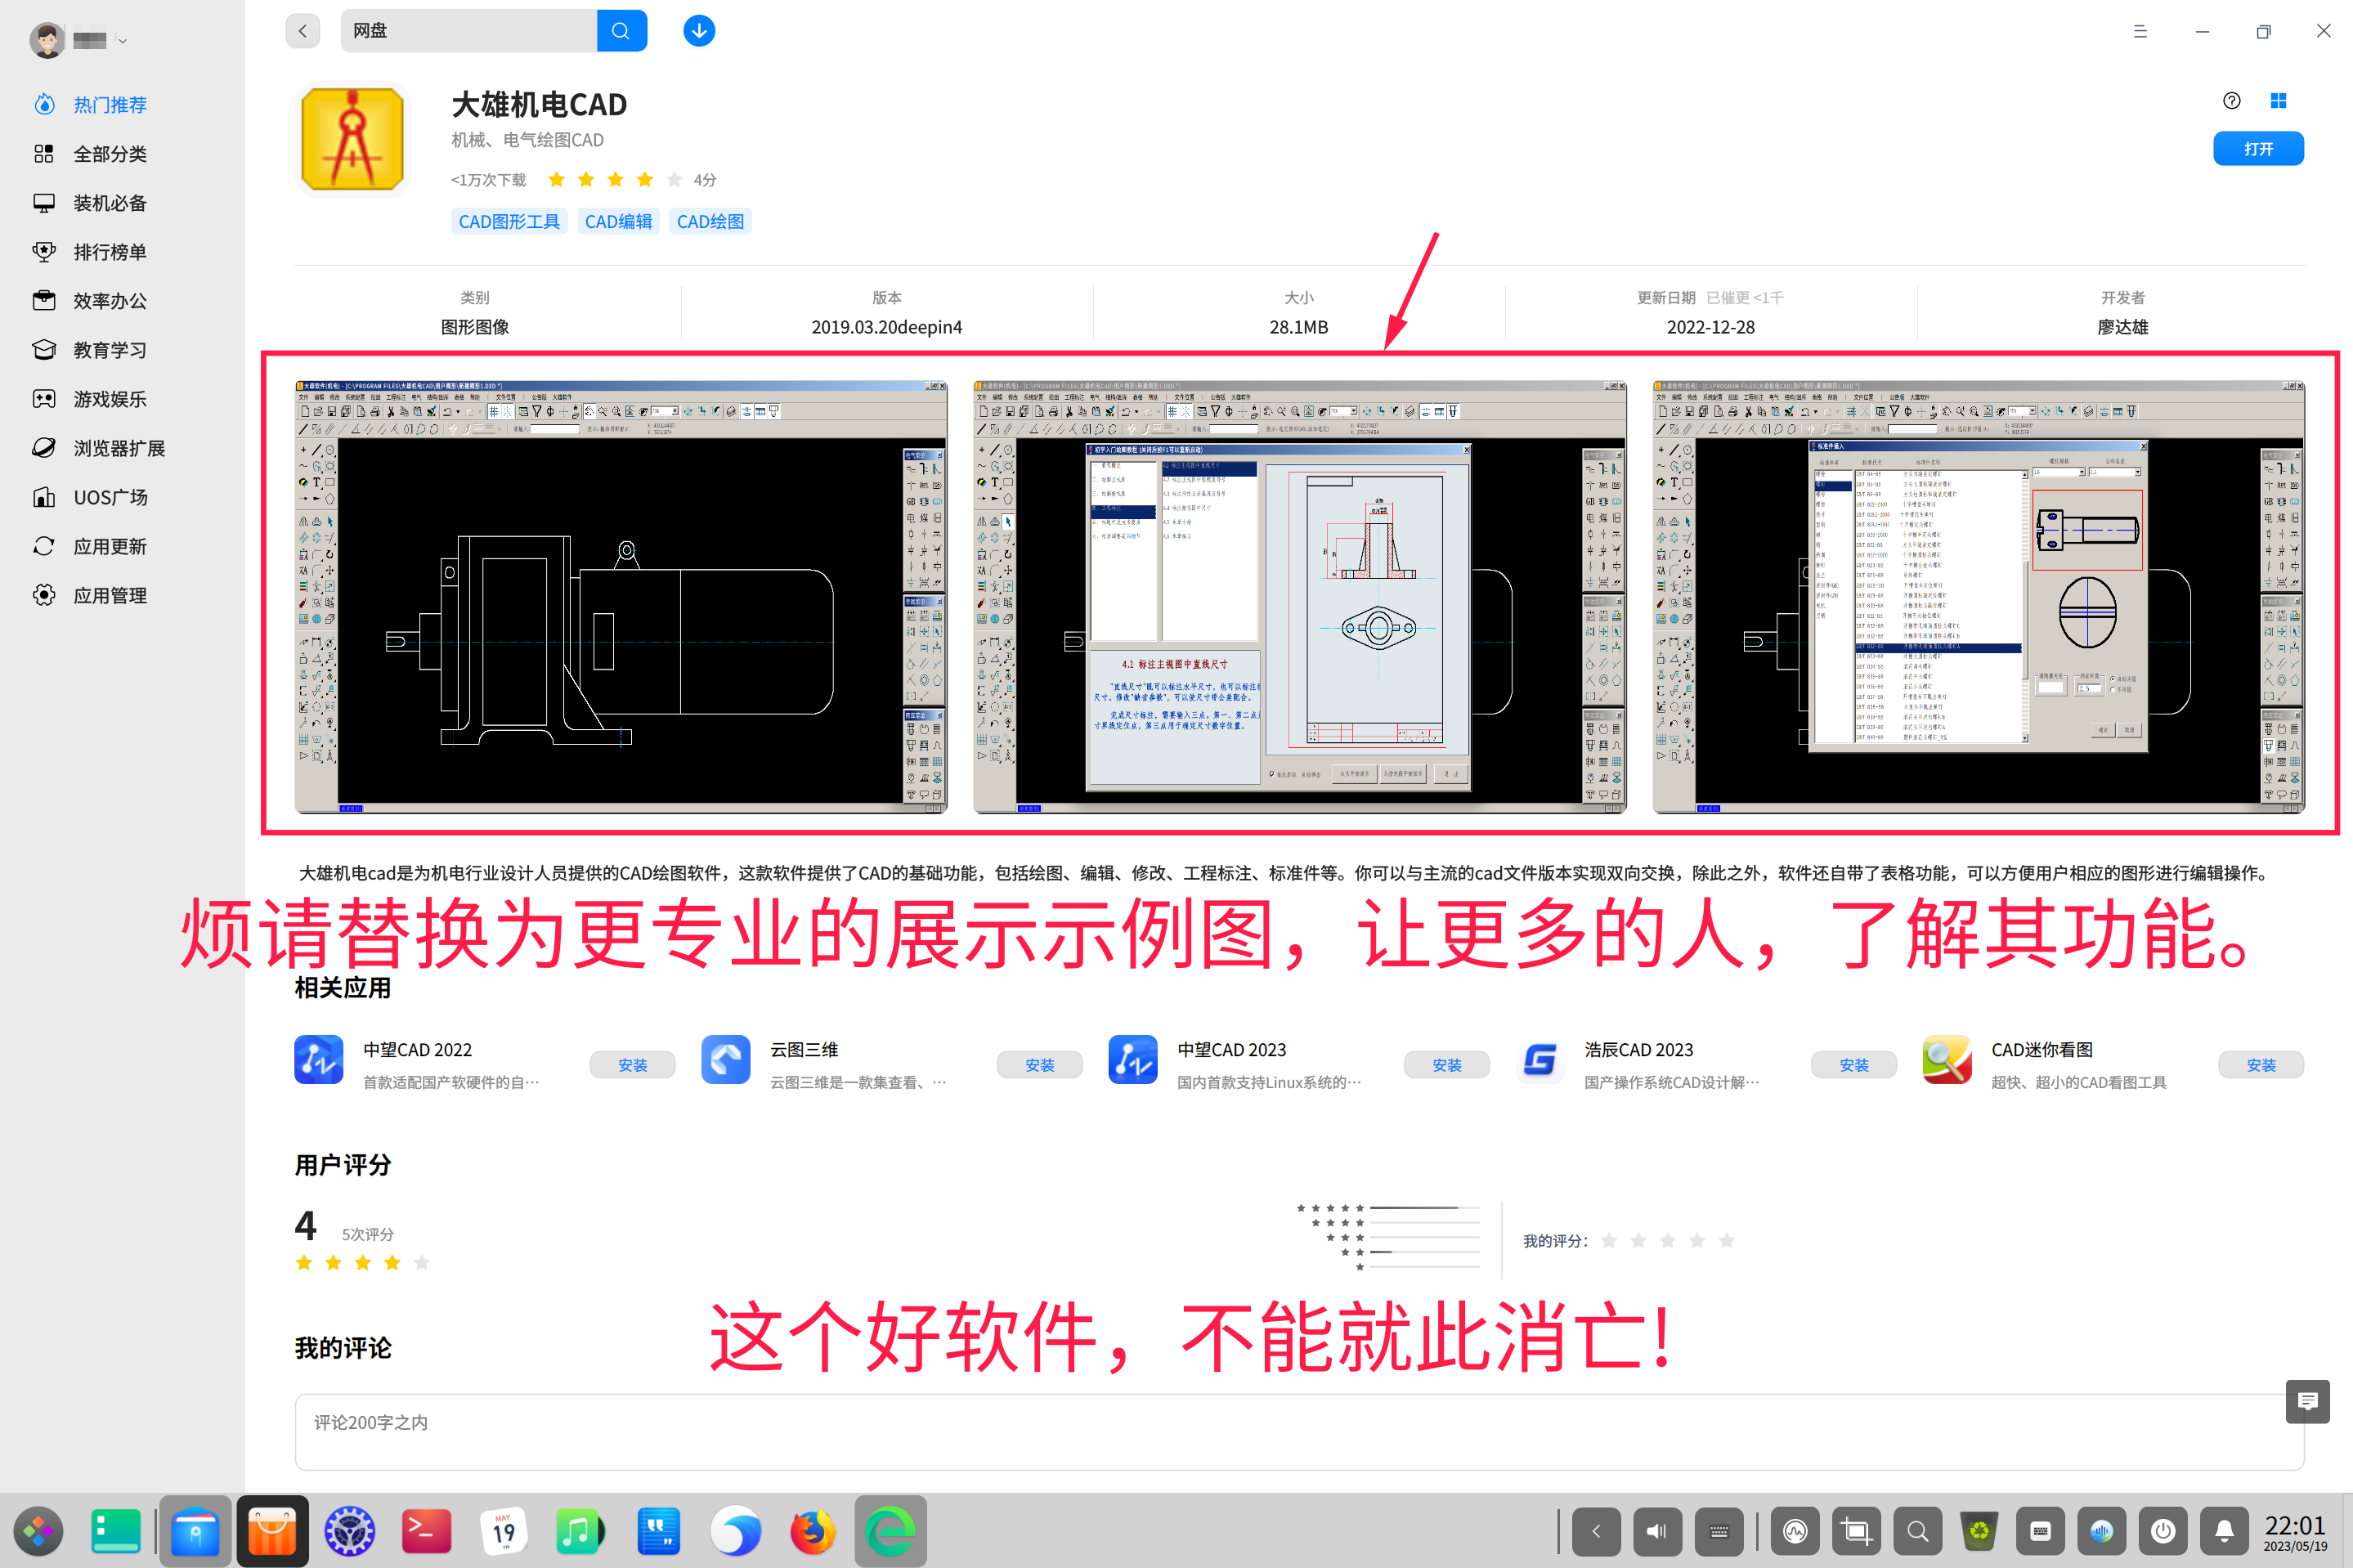The width and height of the screenshot is (2353, 1568).
Task: Install 中望CAD 2022
Action: pyautogui.click(x=632, y=1065)
